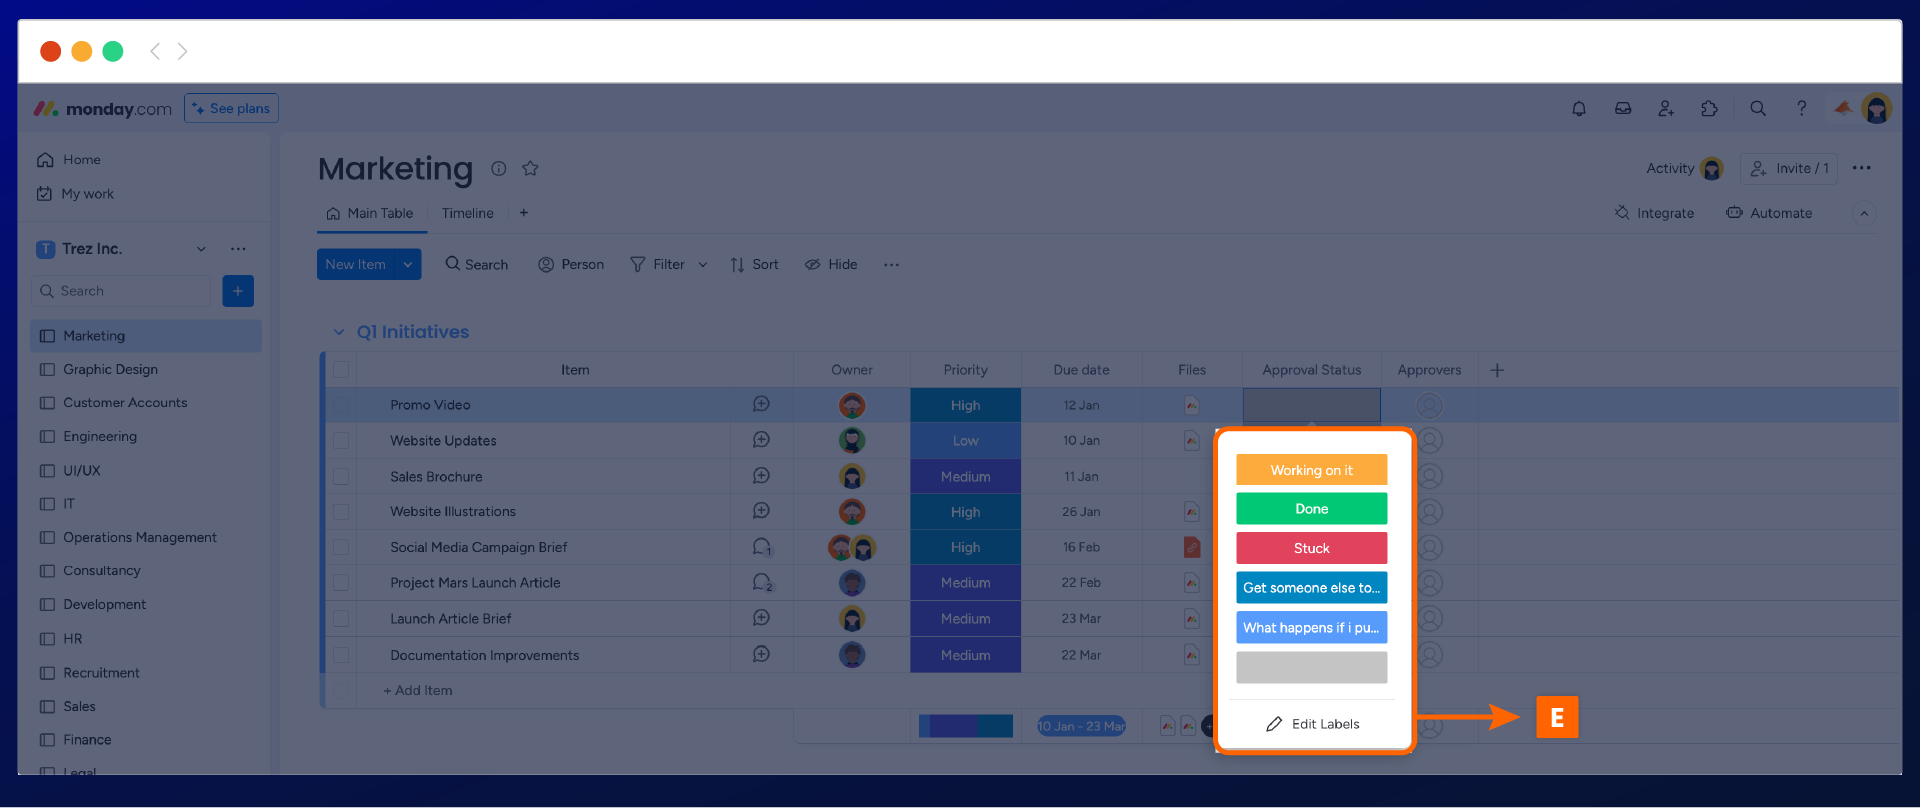Switch to the Timeline tab
The image size is (1920, 808).
coord(467,214)
